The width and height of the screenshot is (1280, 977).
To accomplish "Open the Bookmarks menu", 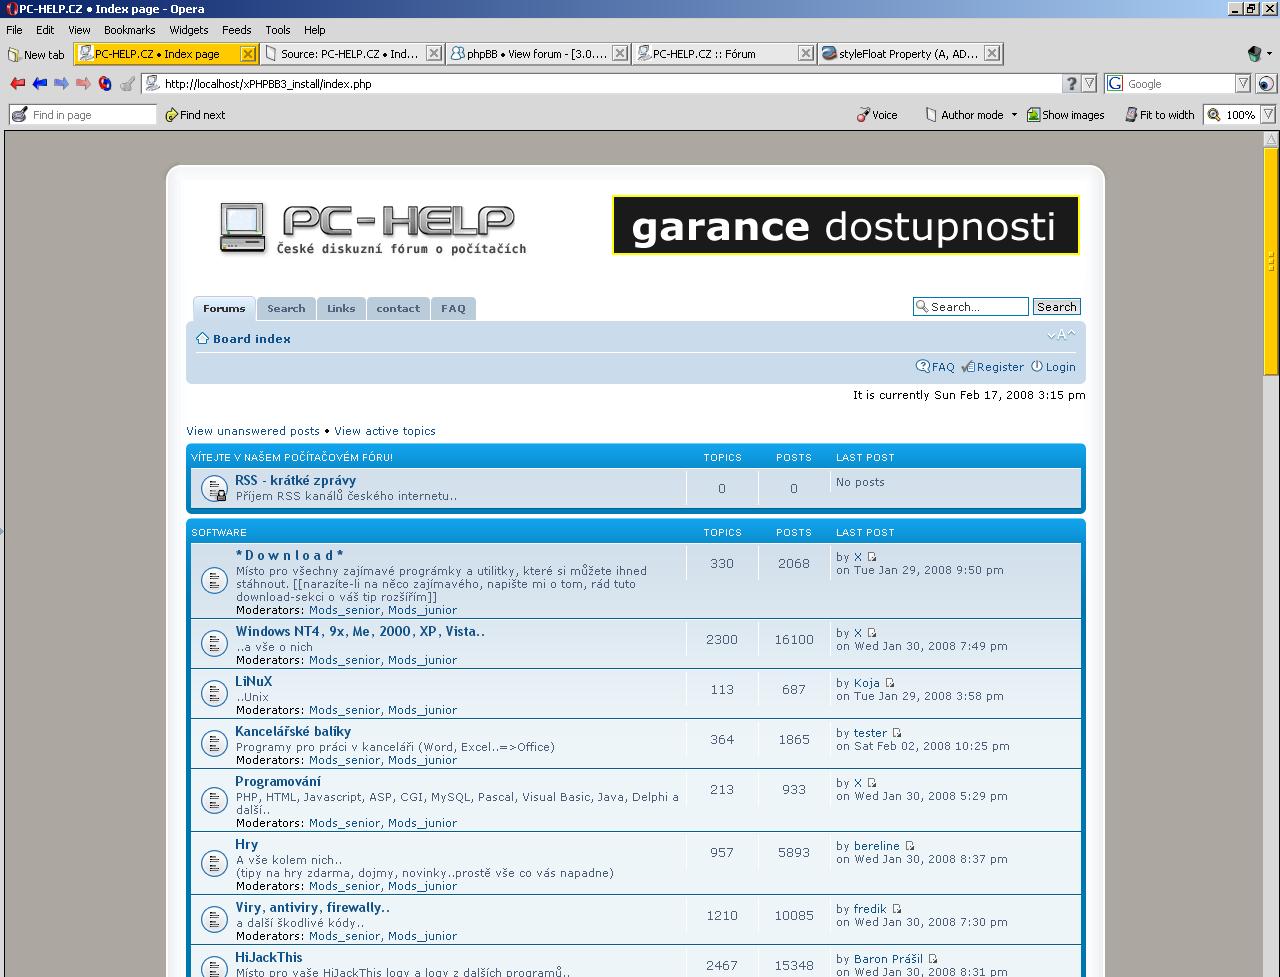I will pos(129,30).
